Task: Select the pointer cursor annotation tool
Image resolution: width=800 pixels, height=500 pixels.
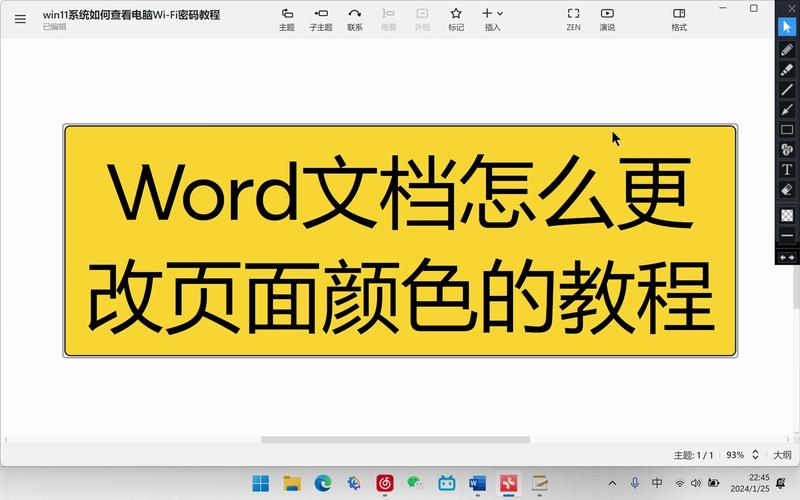Action: tap(787, 27)
